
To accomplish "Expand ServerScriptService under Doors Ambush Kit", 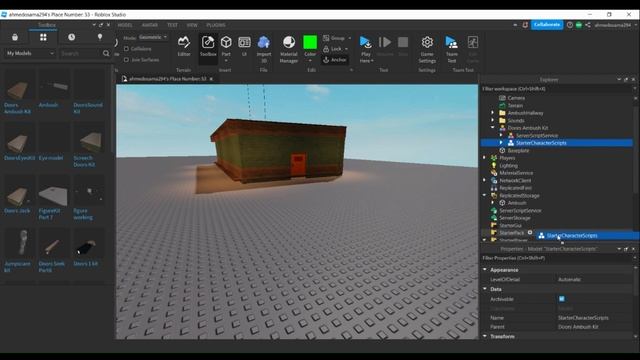I will [501, 135].
